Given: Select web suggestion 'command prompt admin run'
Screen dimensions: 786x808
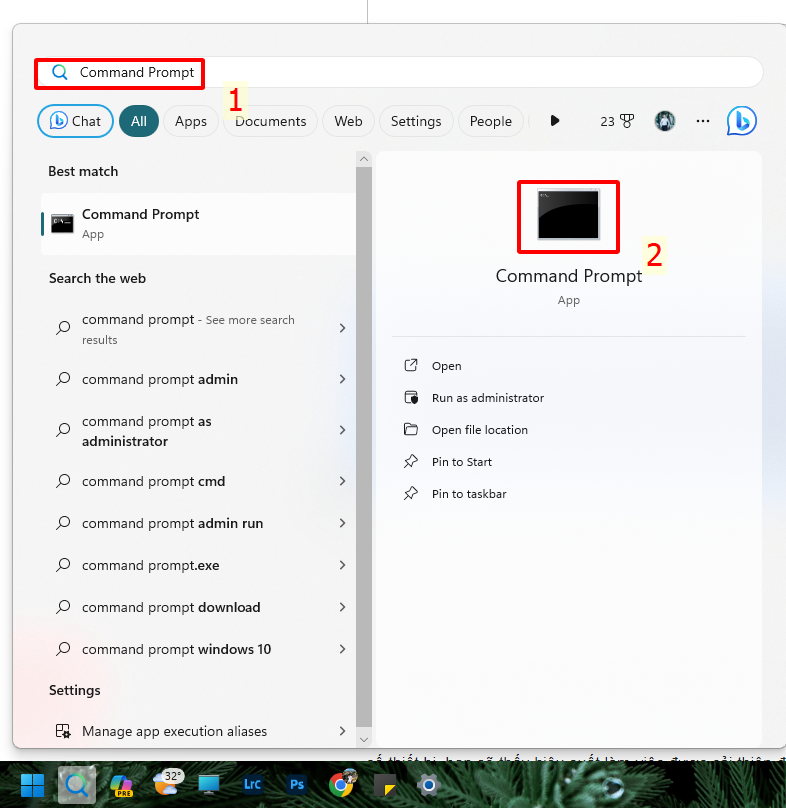Looking at the screenshot, I should coord(198,523).
